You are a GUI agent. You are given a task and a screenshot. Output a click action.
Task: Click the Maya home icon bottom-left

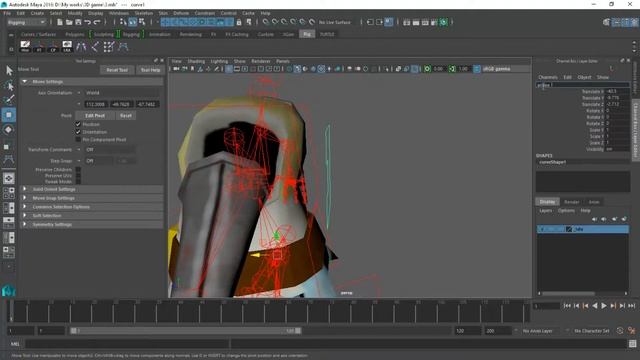[x=8, y=291]
